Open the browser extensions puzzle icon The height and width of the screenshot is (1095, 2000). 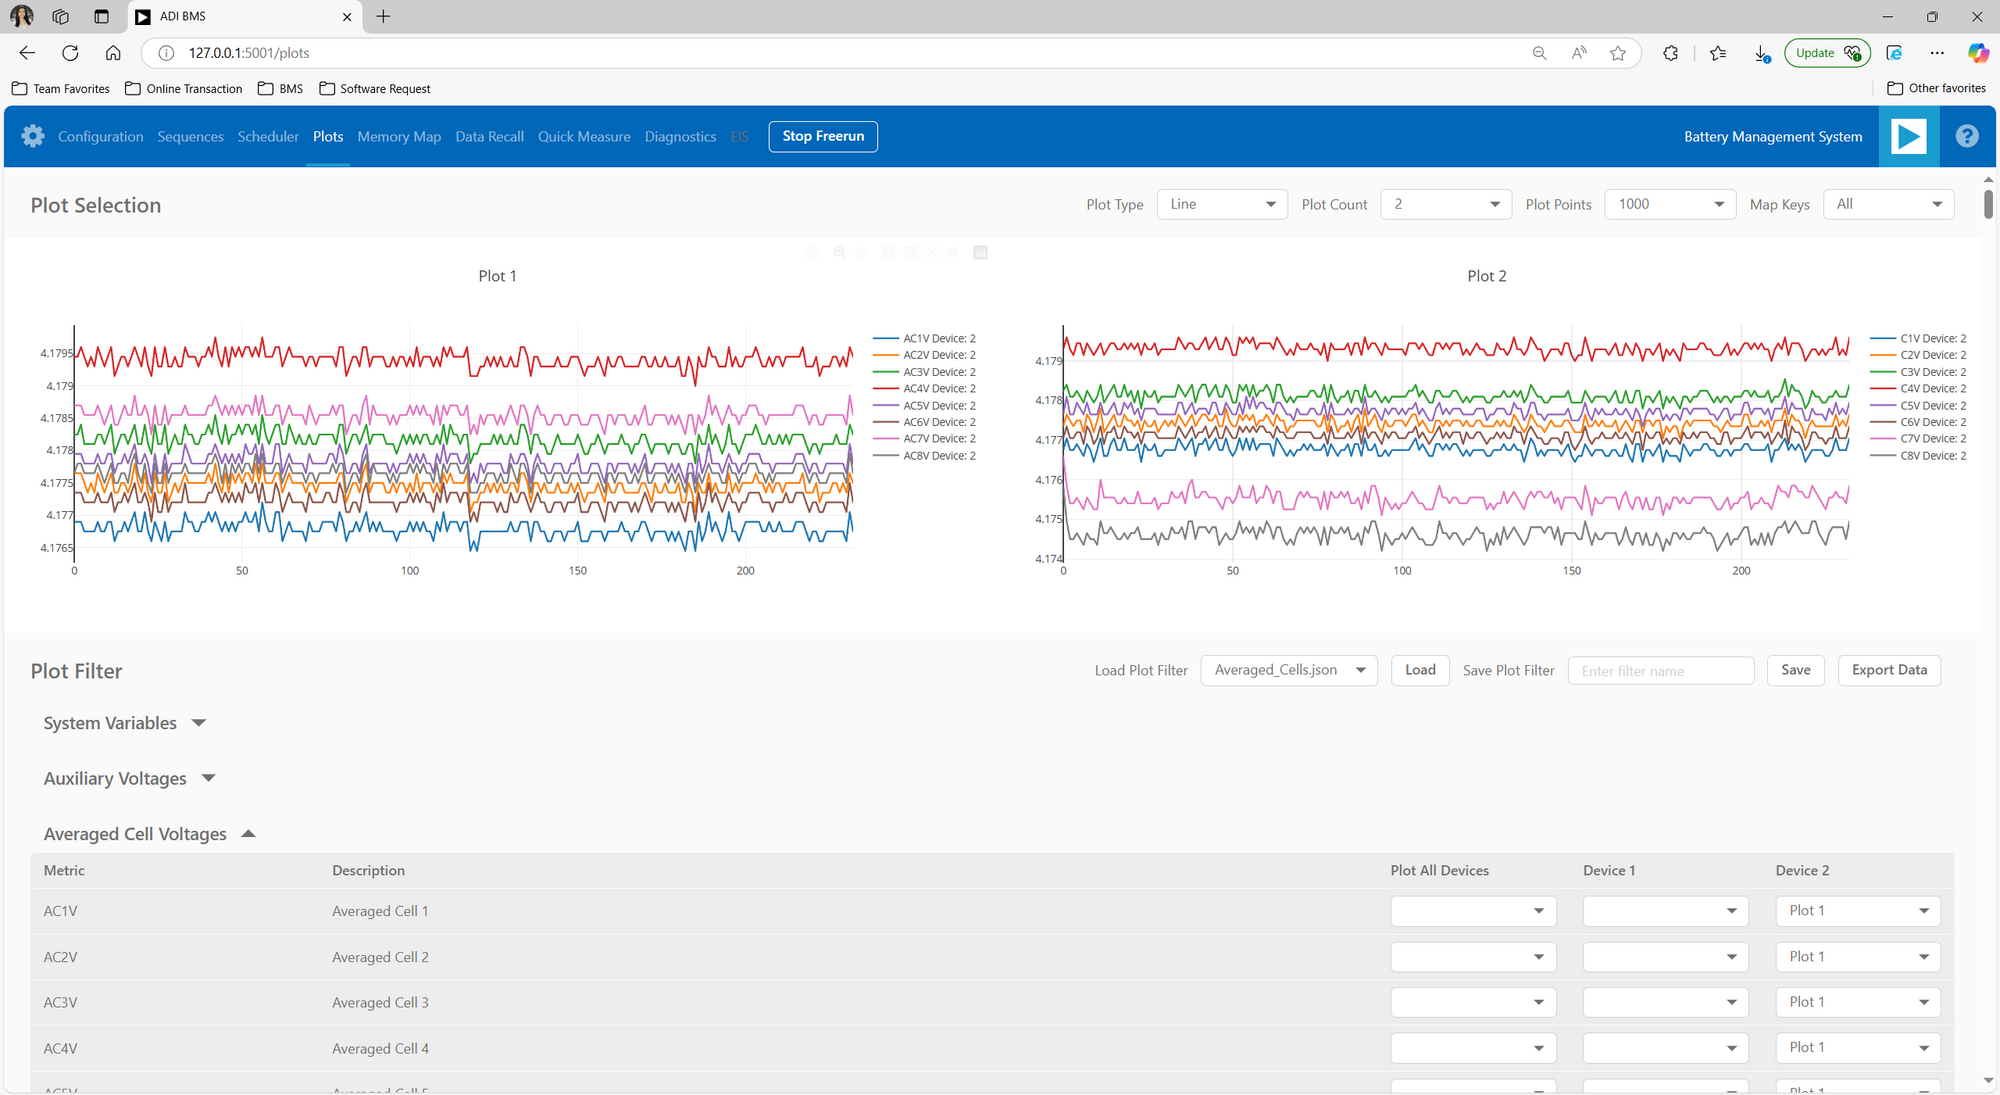(1670, 53)
